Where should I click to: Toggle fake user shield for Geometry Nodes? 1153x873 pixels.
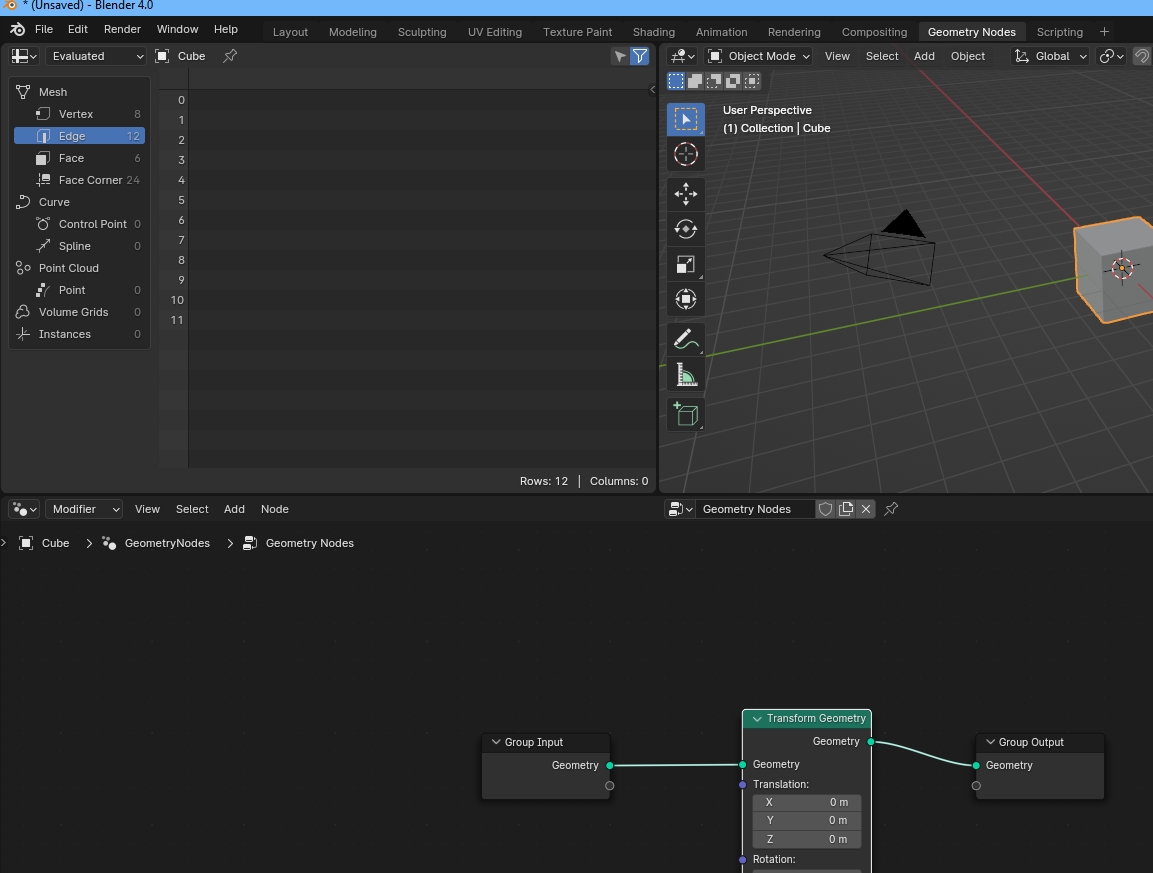click(825, 509)
